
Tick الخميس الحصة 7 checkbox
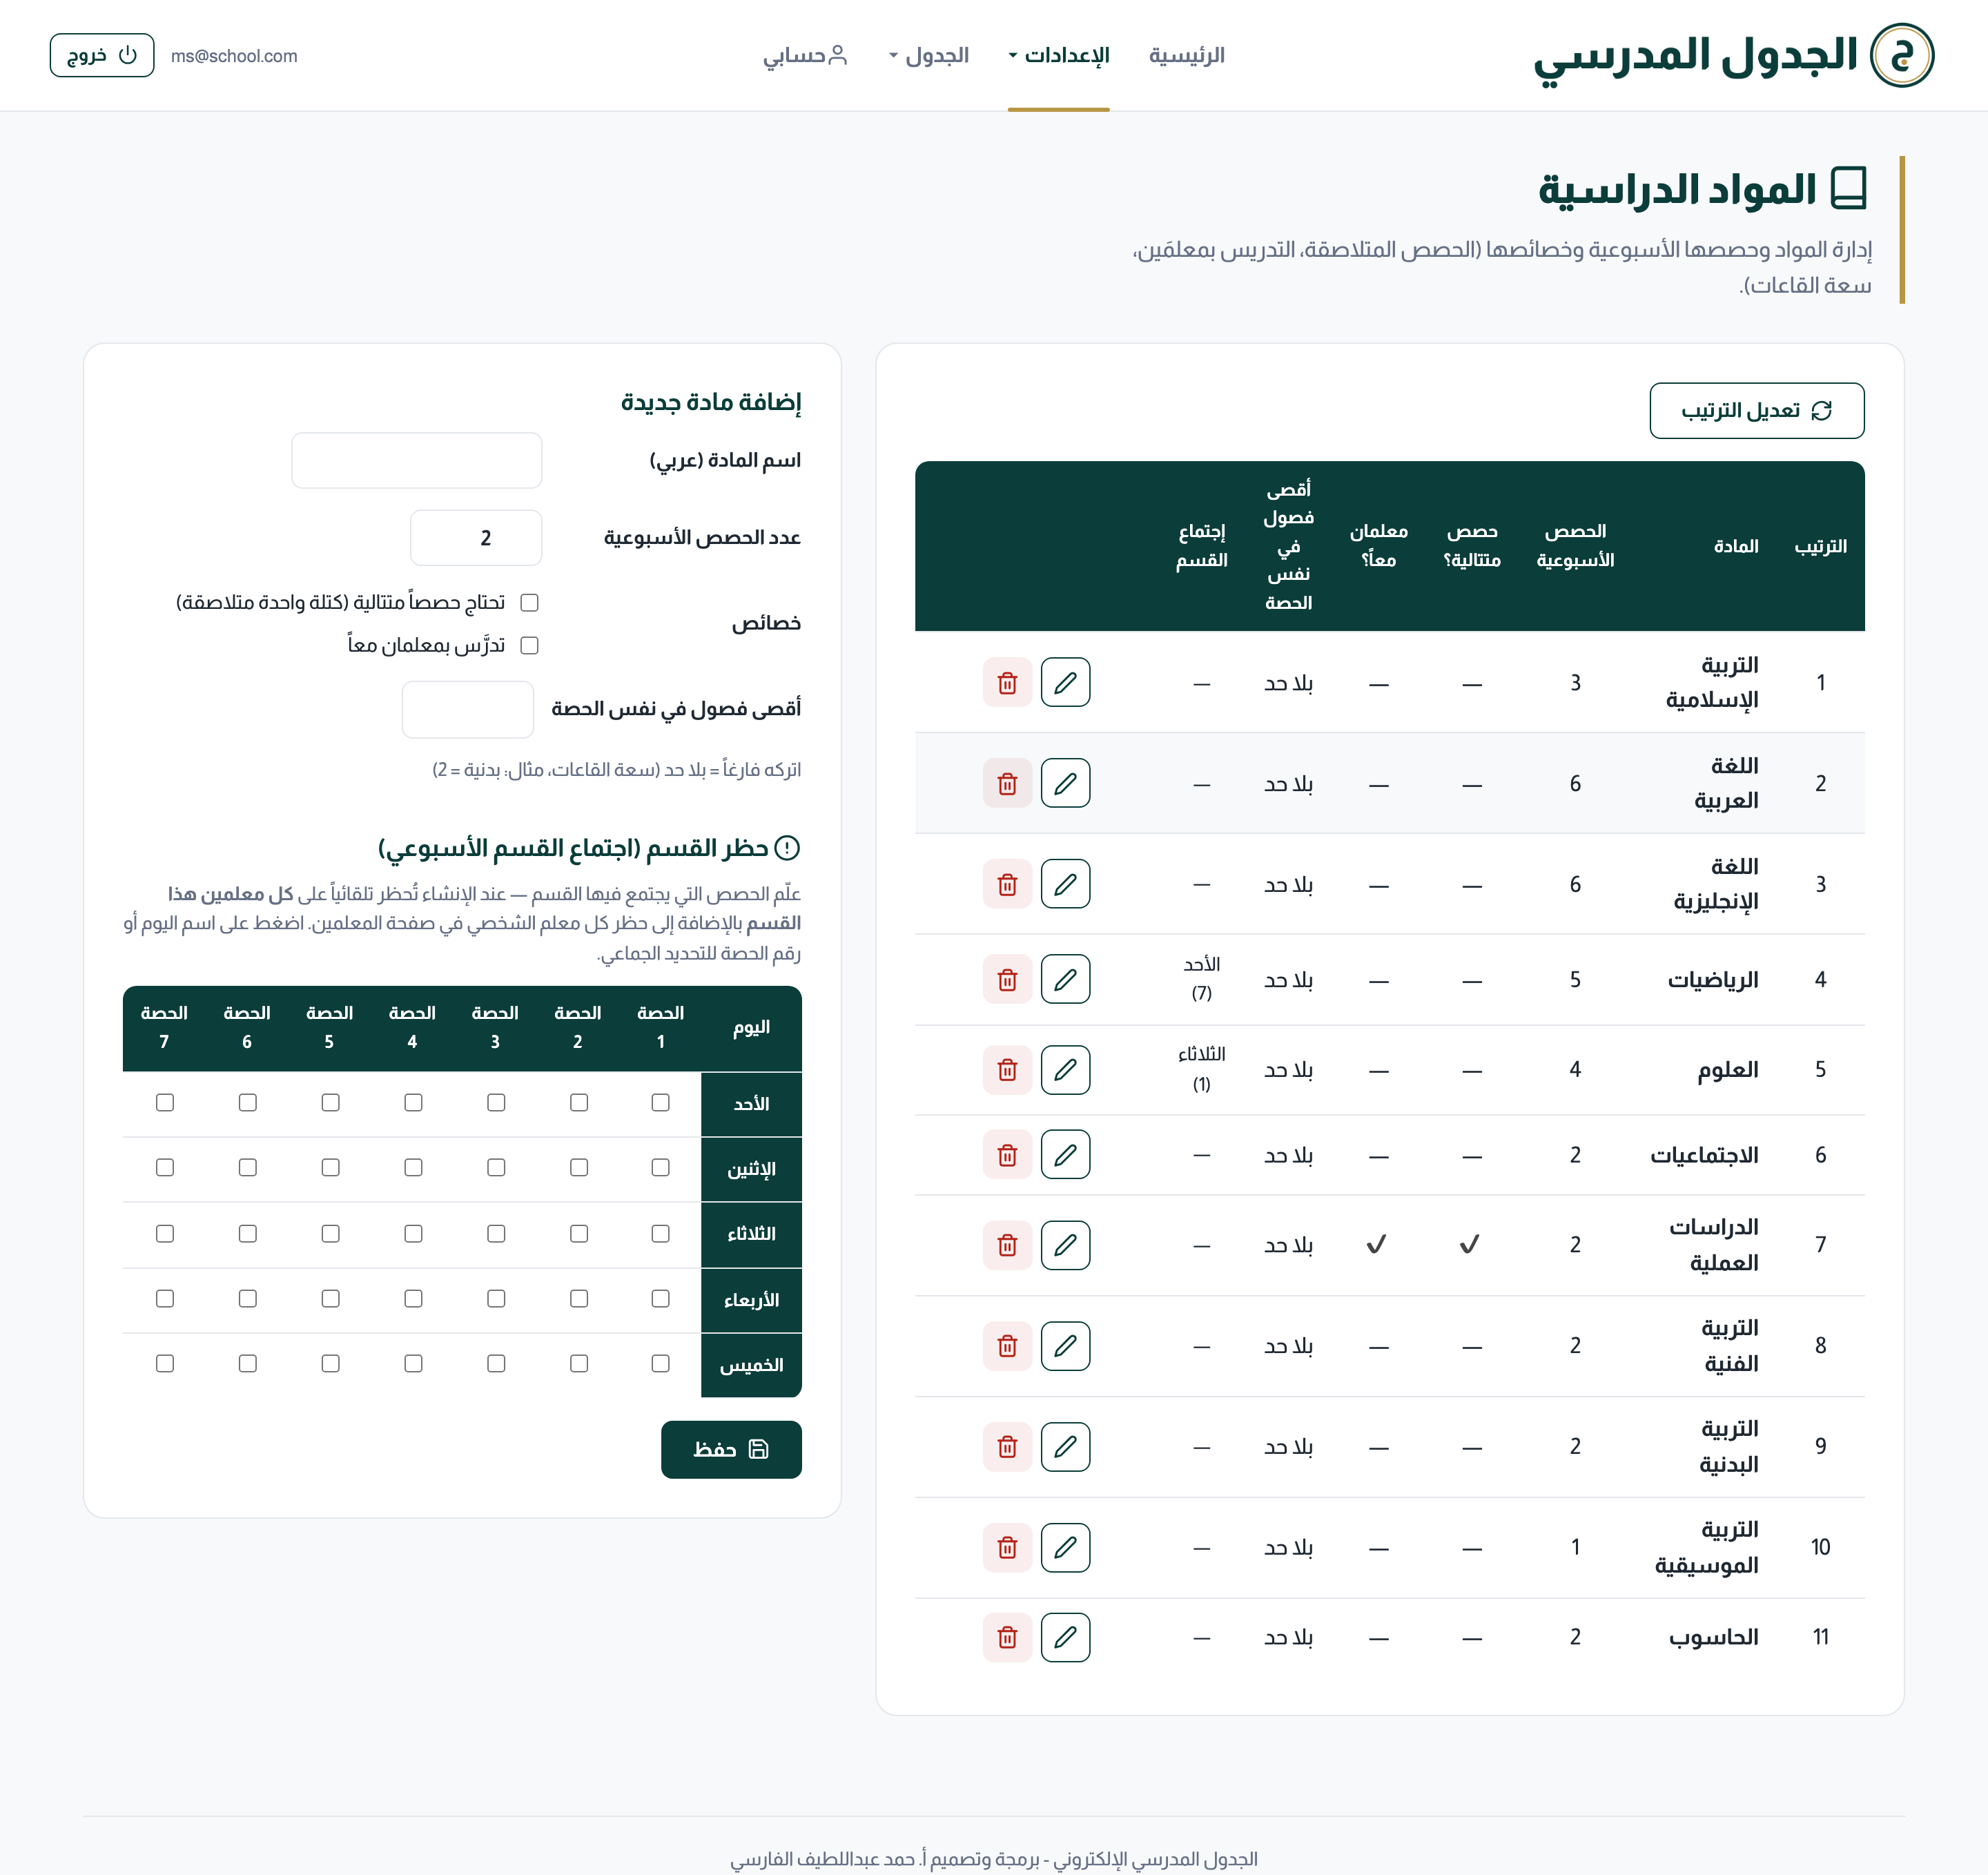point(165,1363)
